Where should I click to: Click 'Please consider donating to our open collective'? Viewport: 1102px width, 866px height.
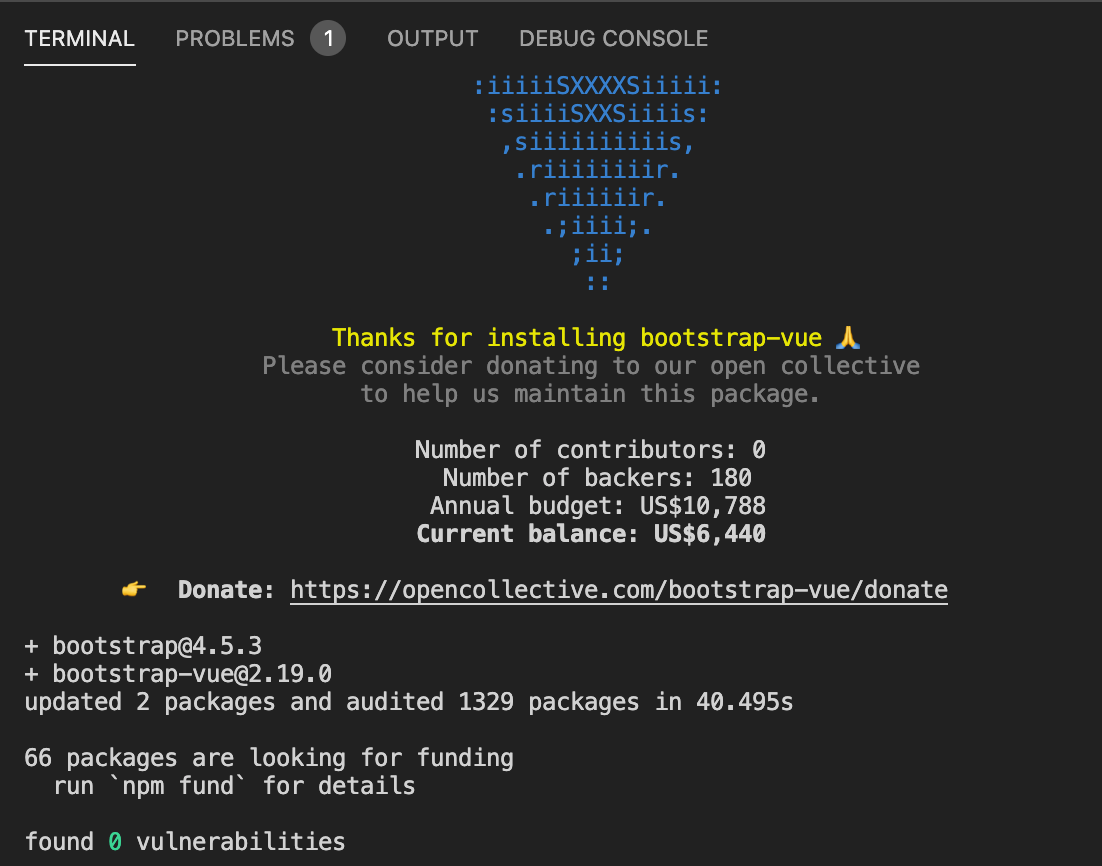coord(591,366)
